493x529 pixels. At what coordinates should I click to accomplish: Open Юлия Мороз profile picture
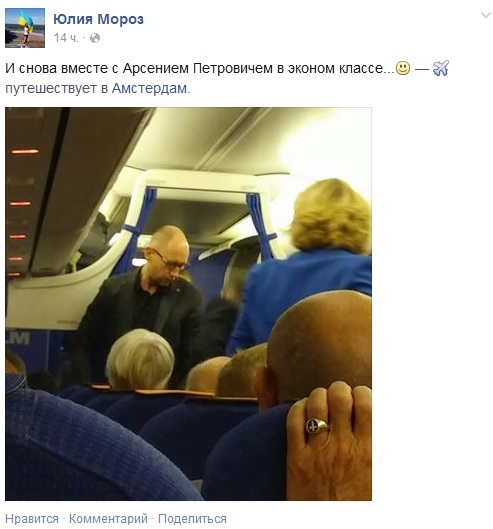tap(25, 28)
